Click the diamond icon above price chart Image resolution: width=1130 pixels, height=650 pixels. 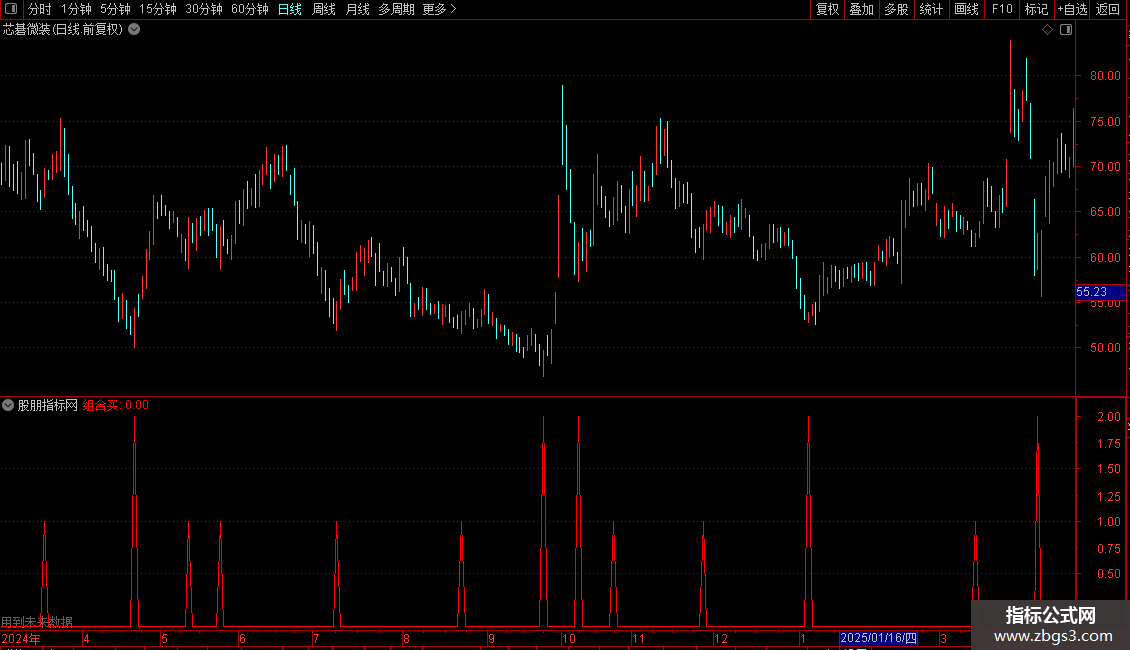point(1047,30)
